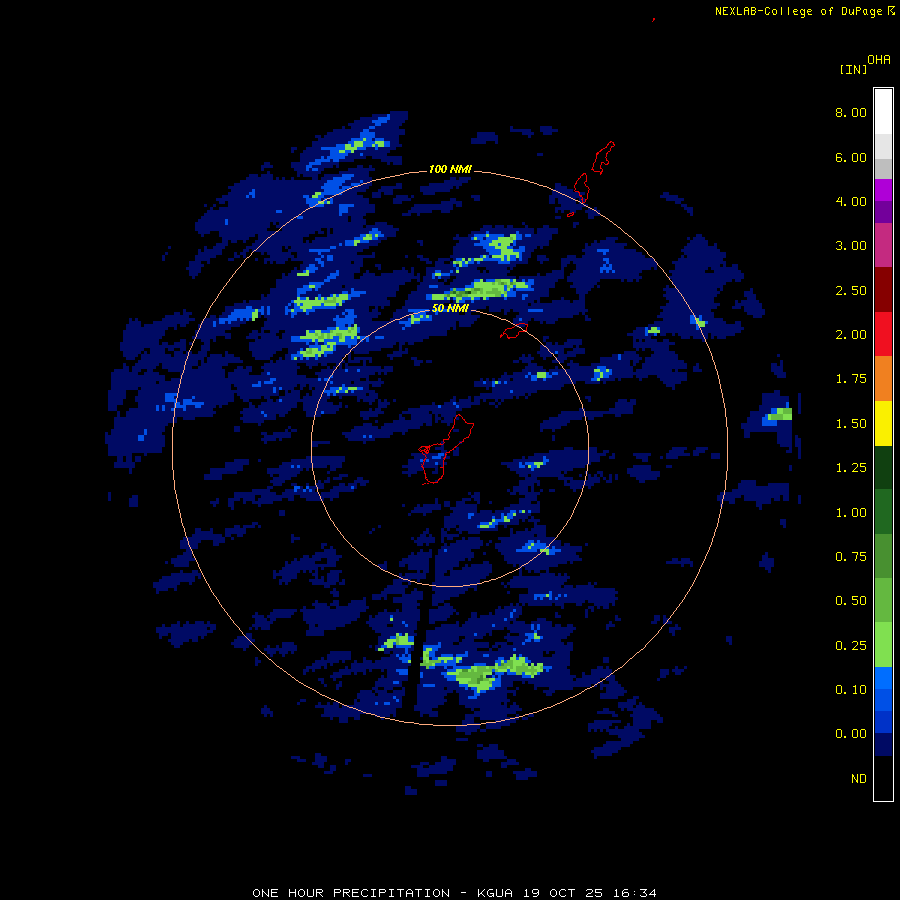Image resolution: width=900 pixels, height=900 pixels.
Task: Select the magenta swatch beside 4.00
Action: (x=883, y=190)
